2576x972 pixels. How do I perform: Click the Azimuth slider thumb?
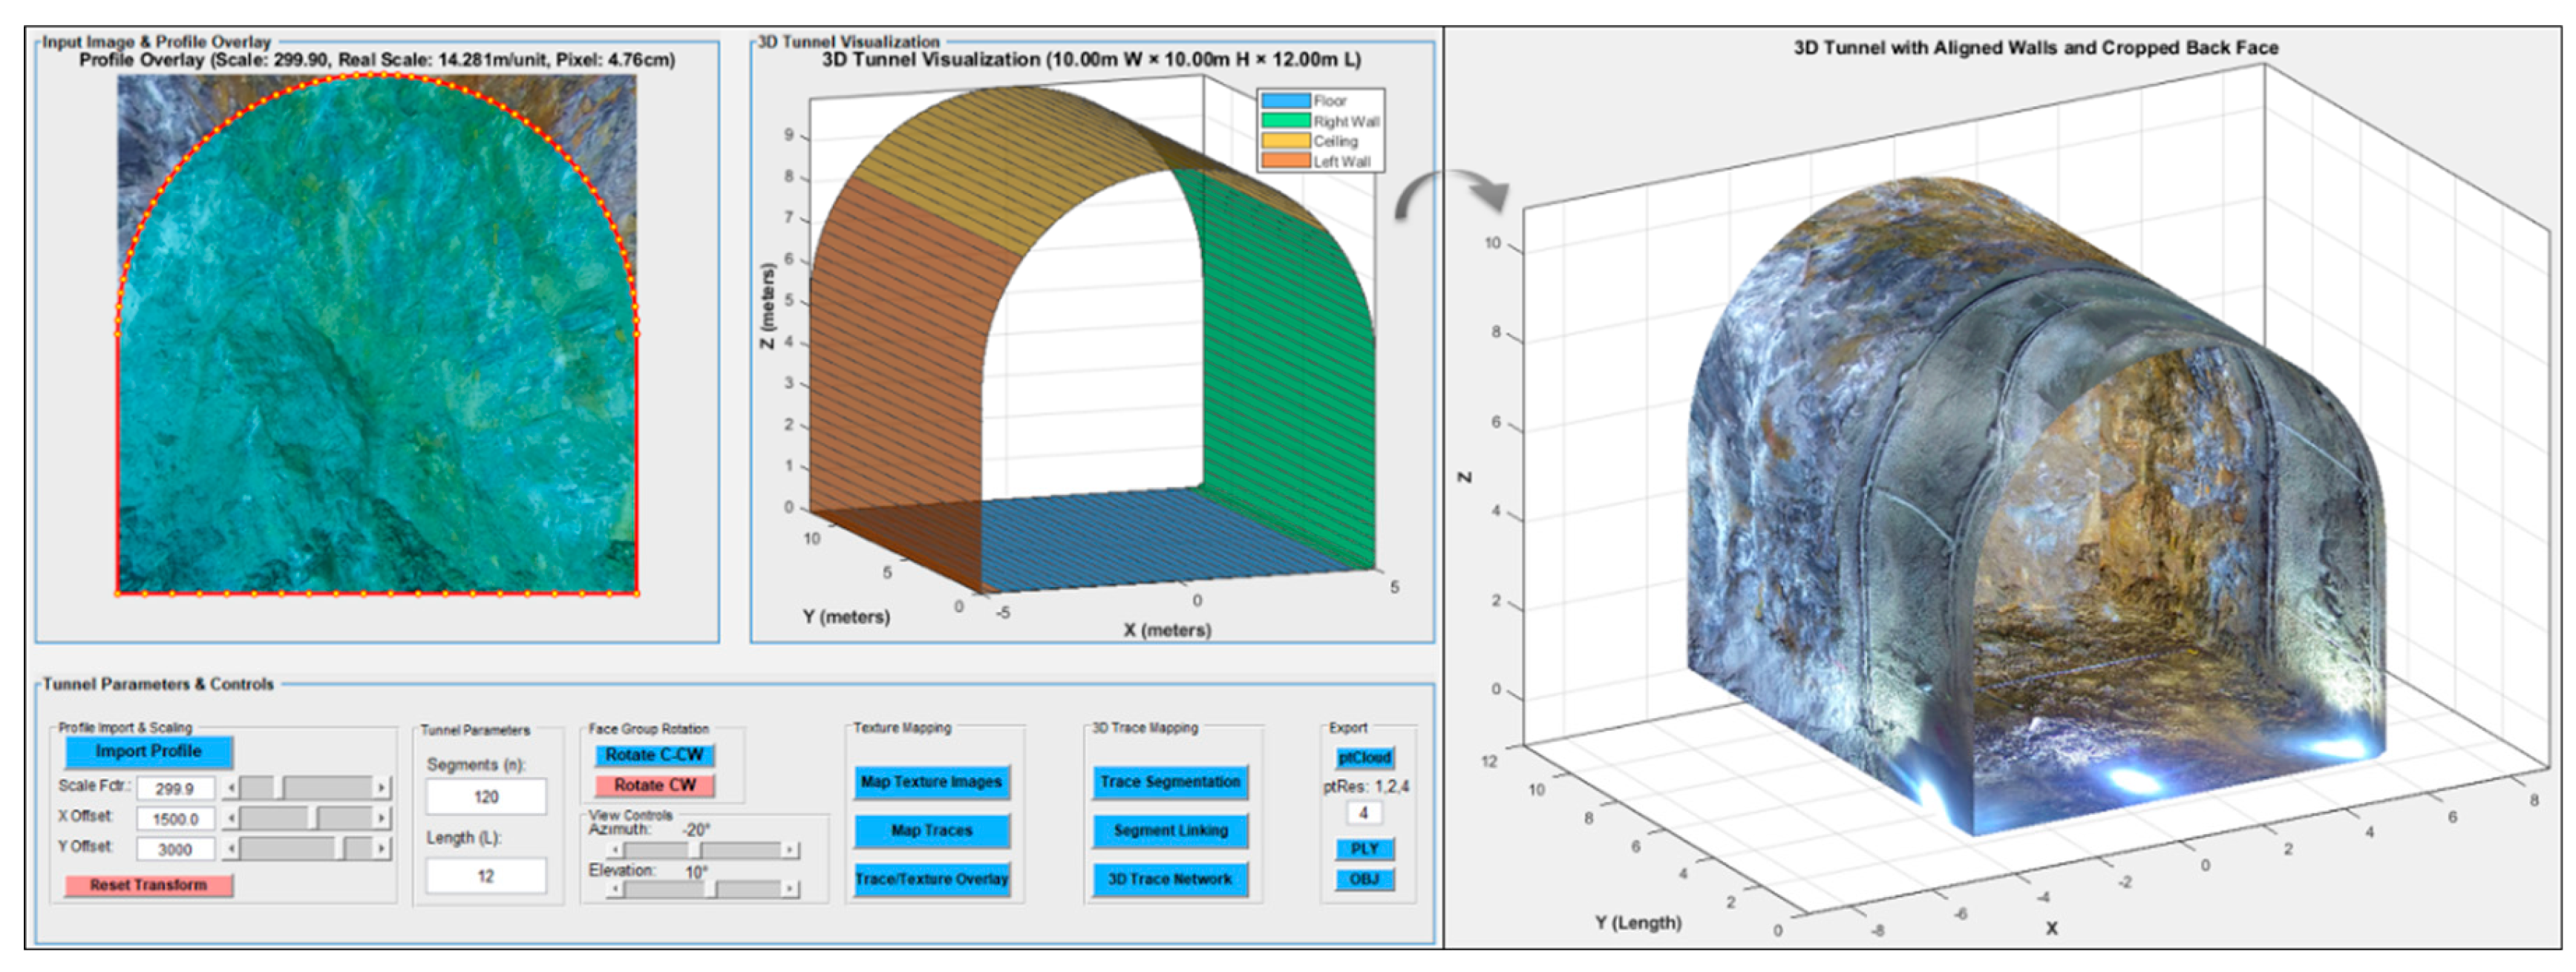[x=695, y=850]
